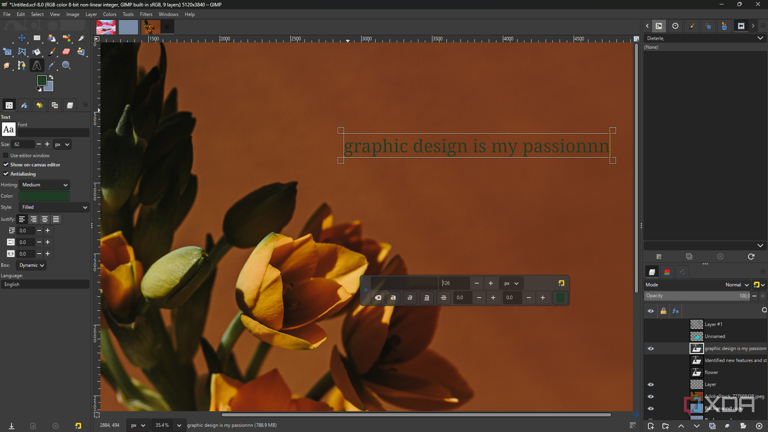Select the Flower layer in layers list
Viewport: 768px width, 432px height.
(711, 372)
